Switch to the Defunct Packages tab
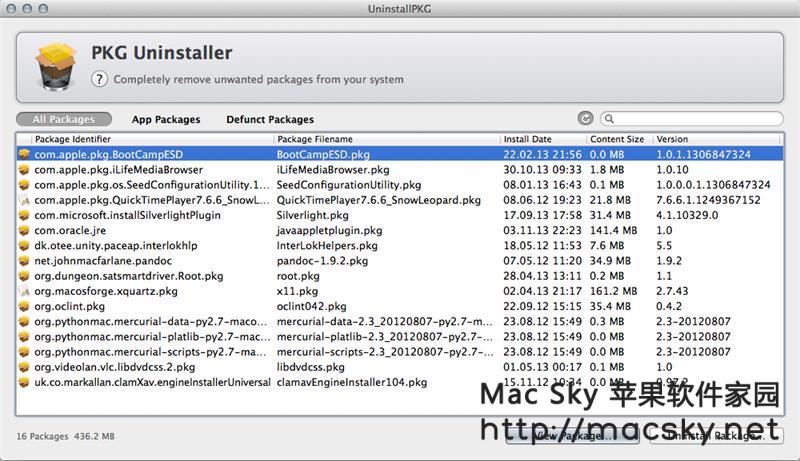800x461 pixels. pos(270,119)
